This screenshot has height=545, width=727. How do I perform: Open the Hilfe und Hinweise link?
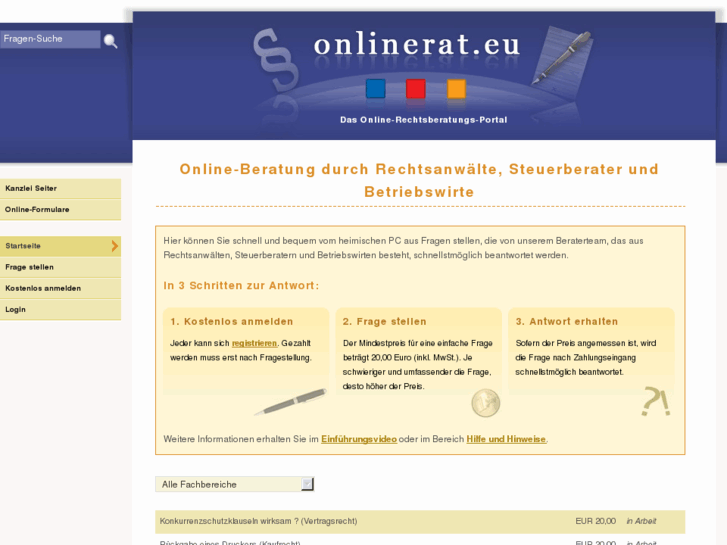click(x=506, y=439)
